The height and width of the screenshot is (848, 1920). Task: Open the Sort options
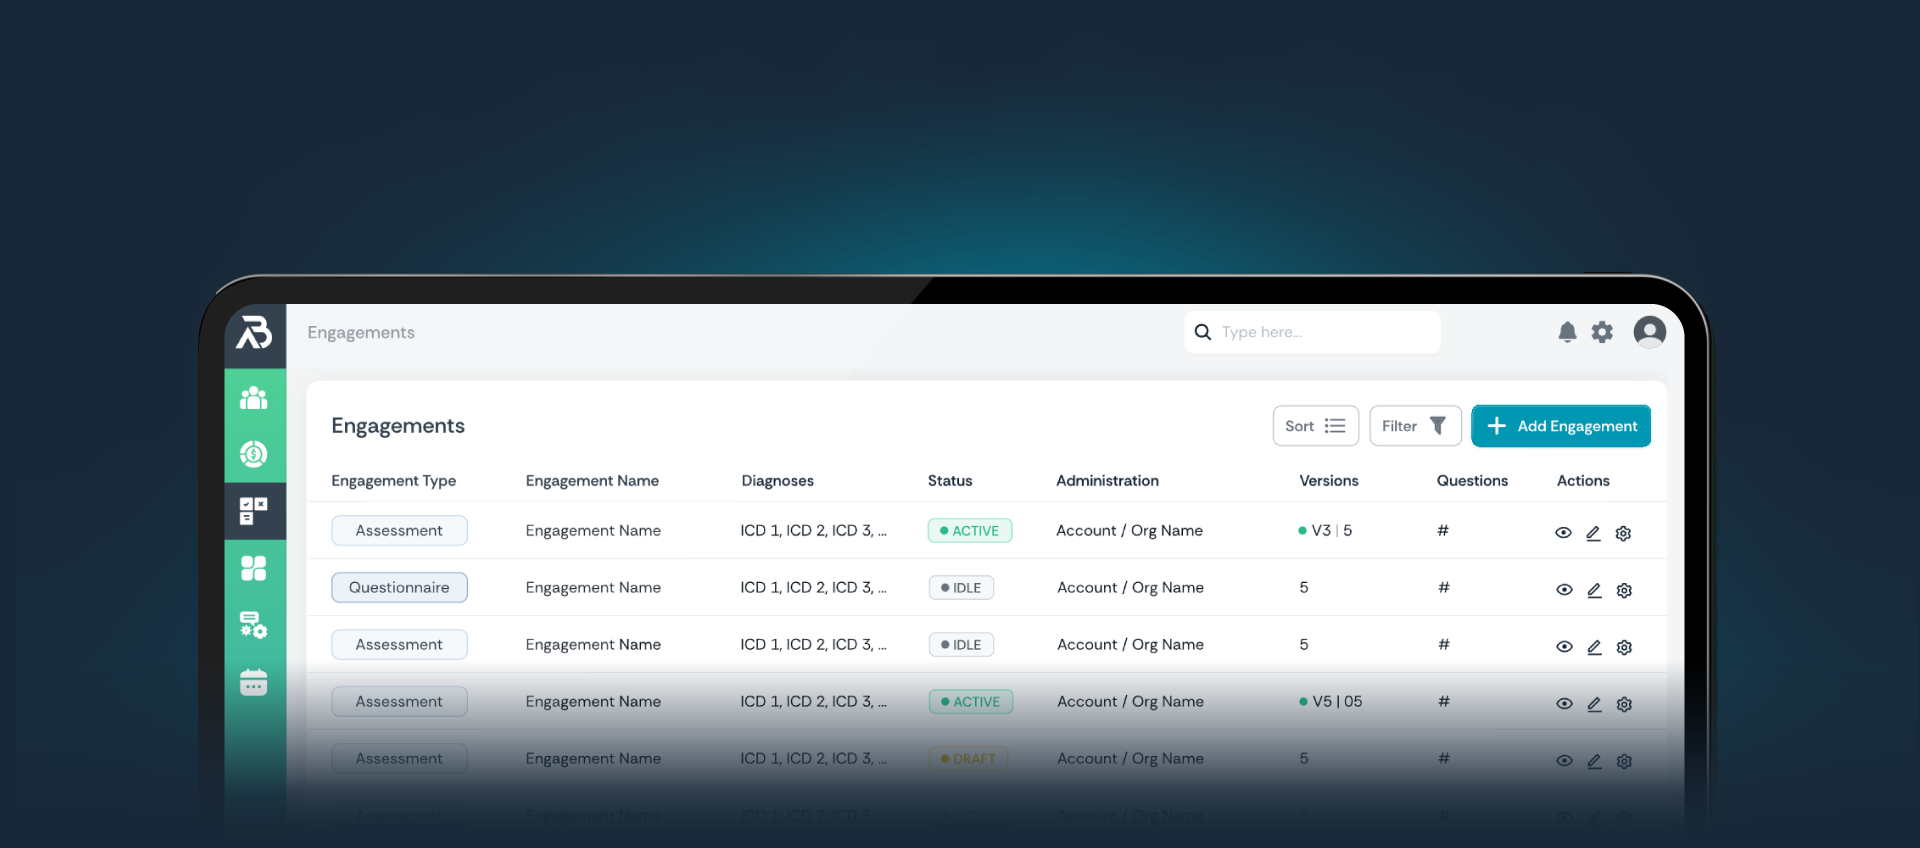(x=1315, y=426)
